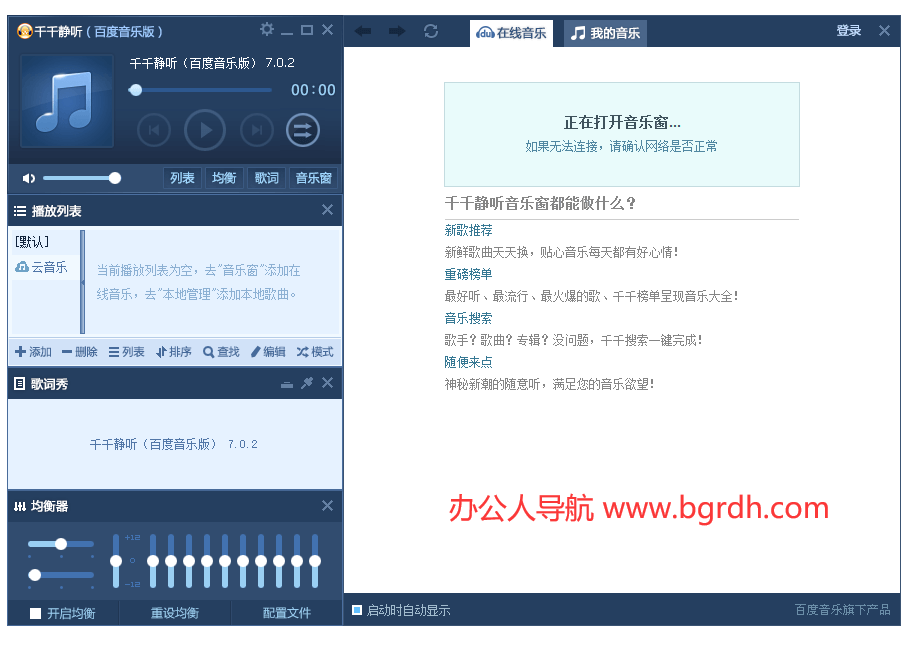Refresh the online music page
This screenshot has width=914, height=646.
(431, 30)
